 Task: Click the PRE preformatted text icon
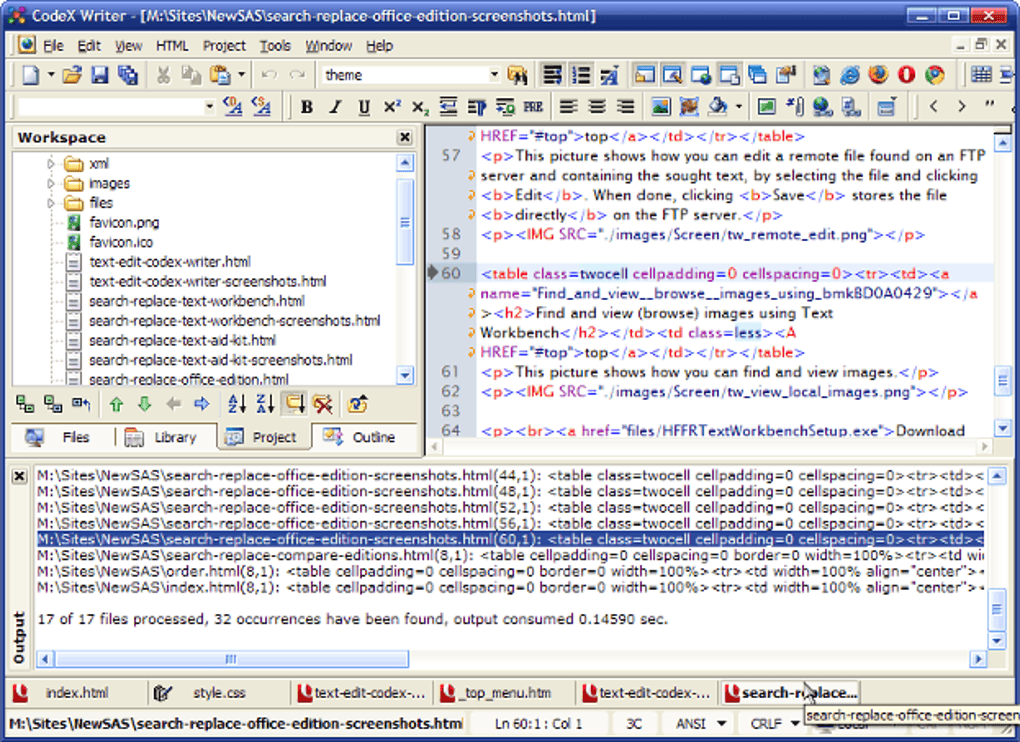coord(533,106)
